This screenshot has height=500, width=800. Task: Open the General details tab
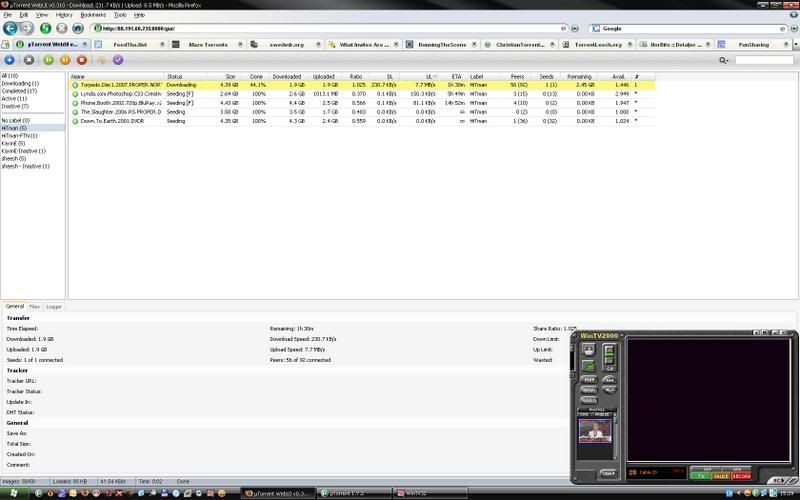pos(15,307)
